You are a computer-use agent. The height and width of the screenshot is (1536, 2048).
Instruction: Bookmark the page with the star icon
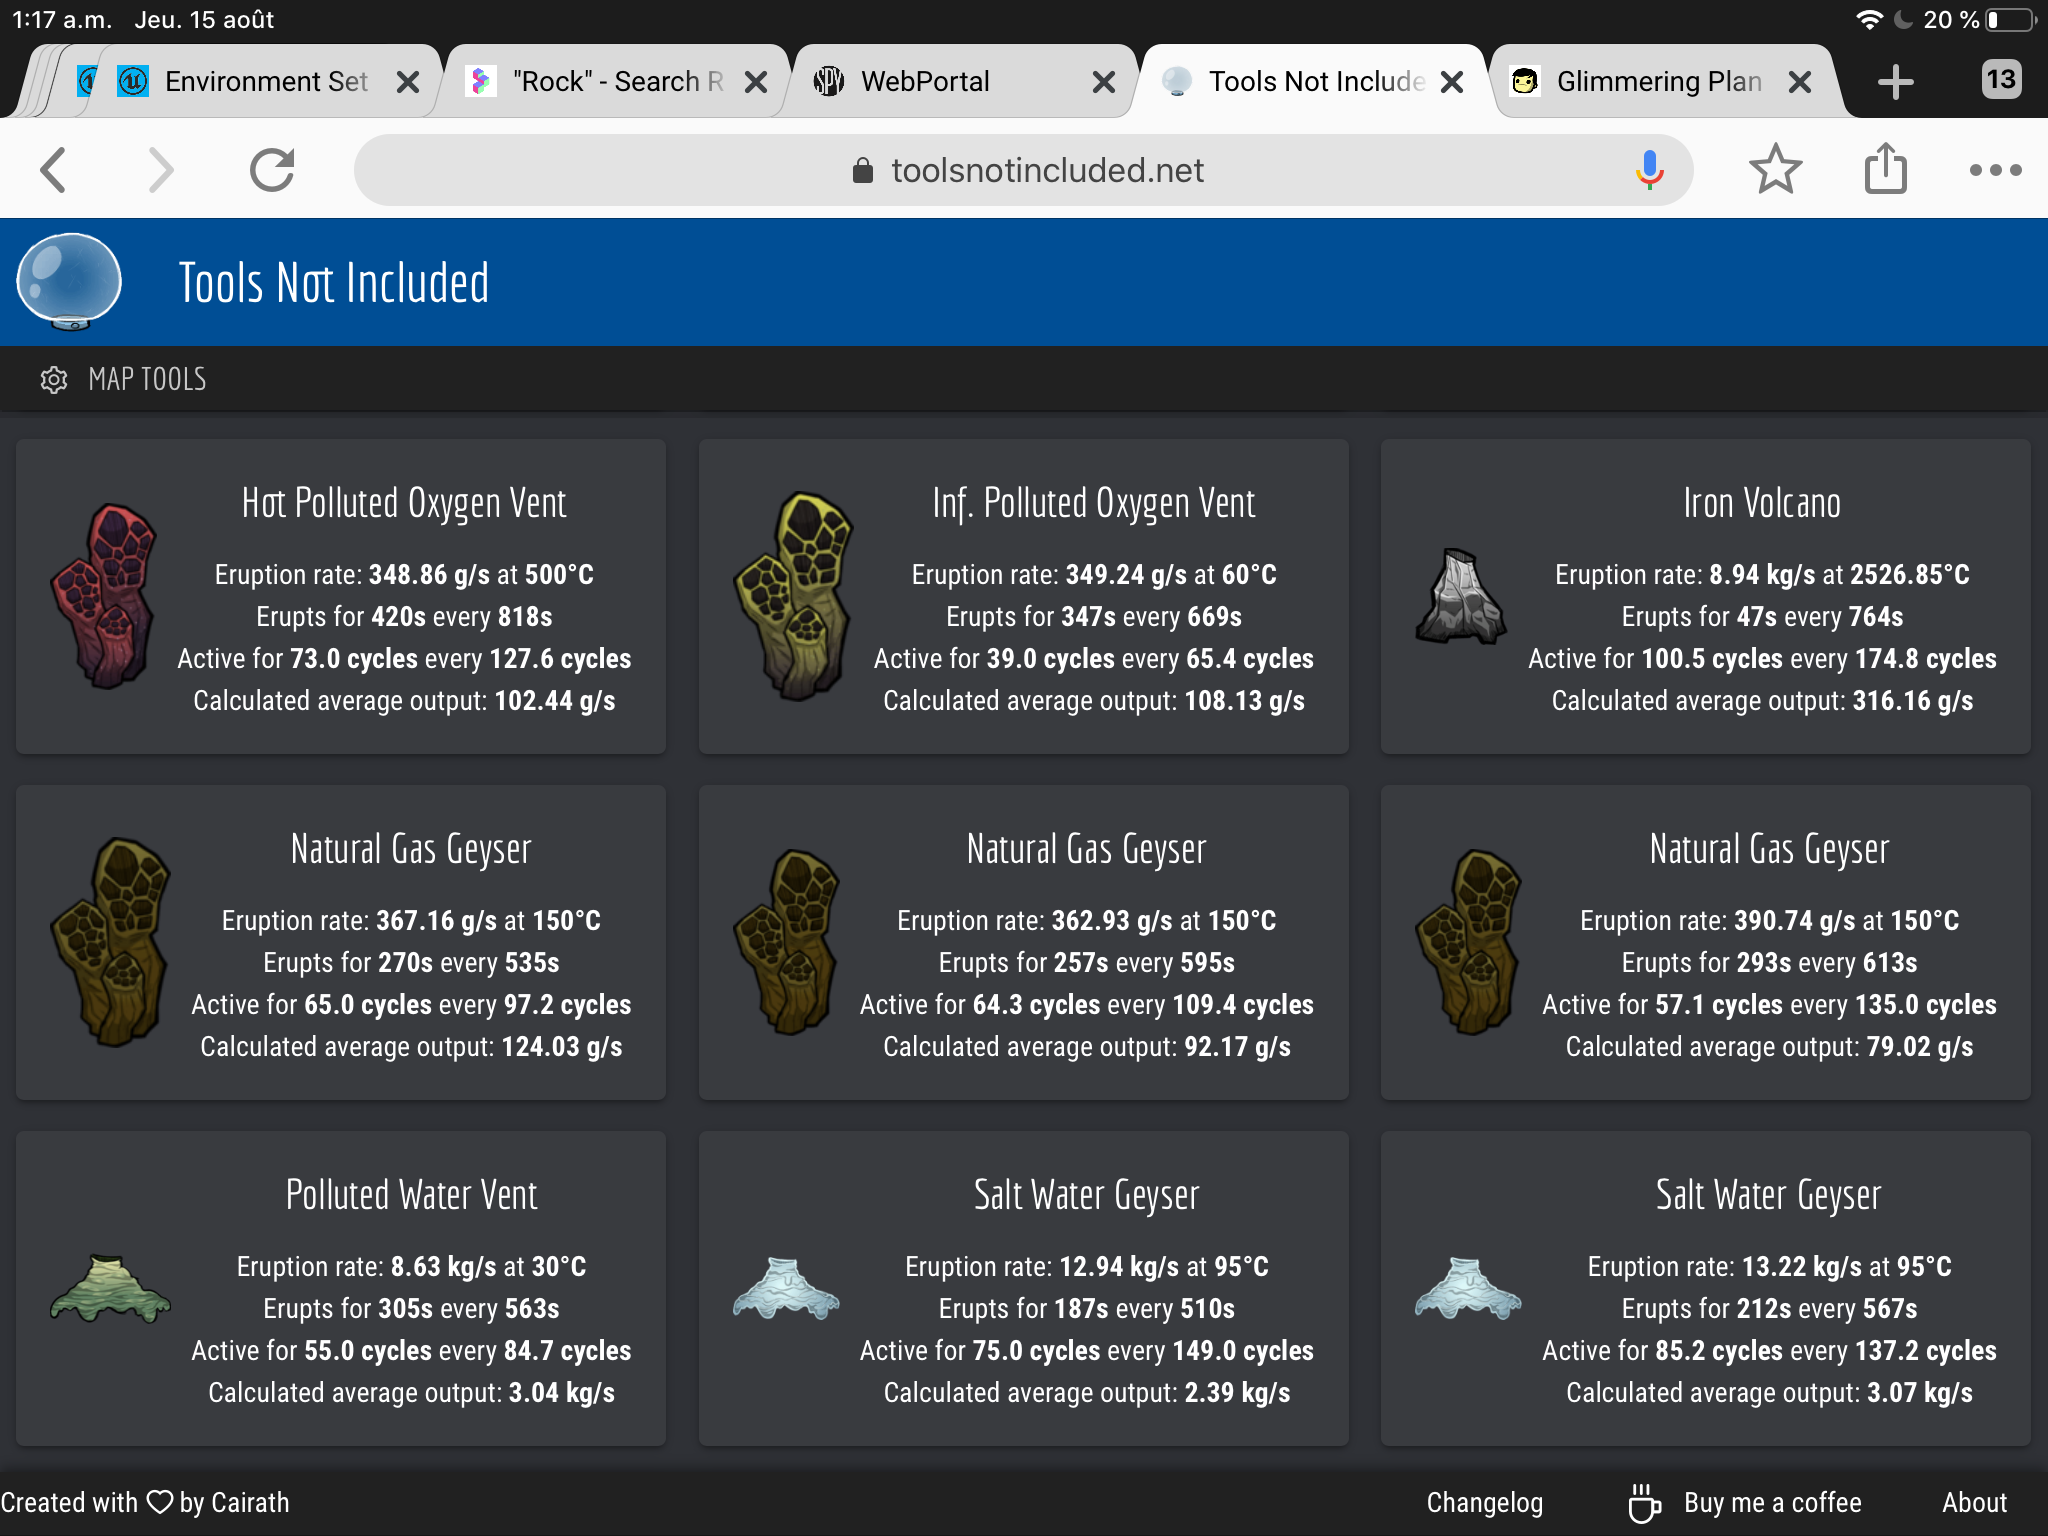1775,170
